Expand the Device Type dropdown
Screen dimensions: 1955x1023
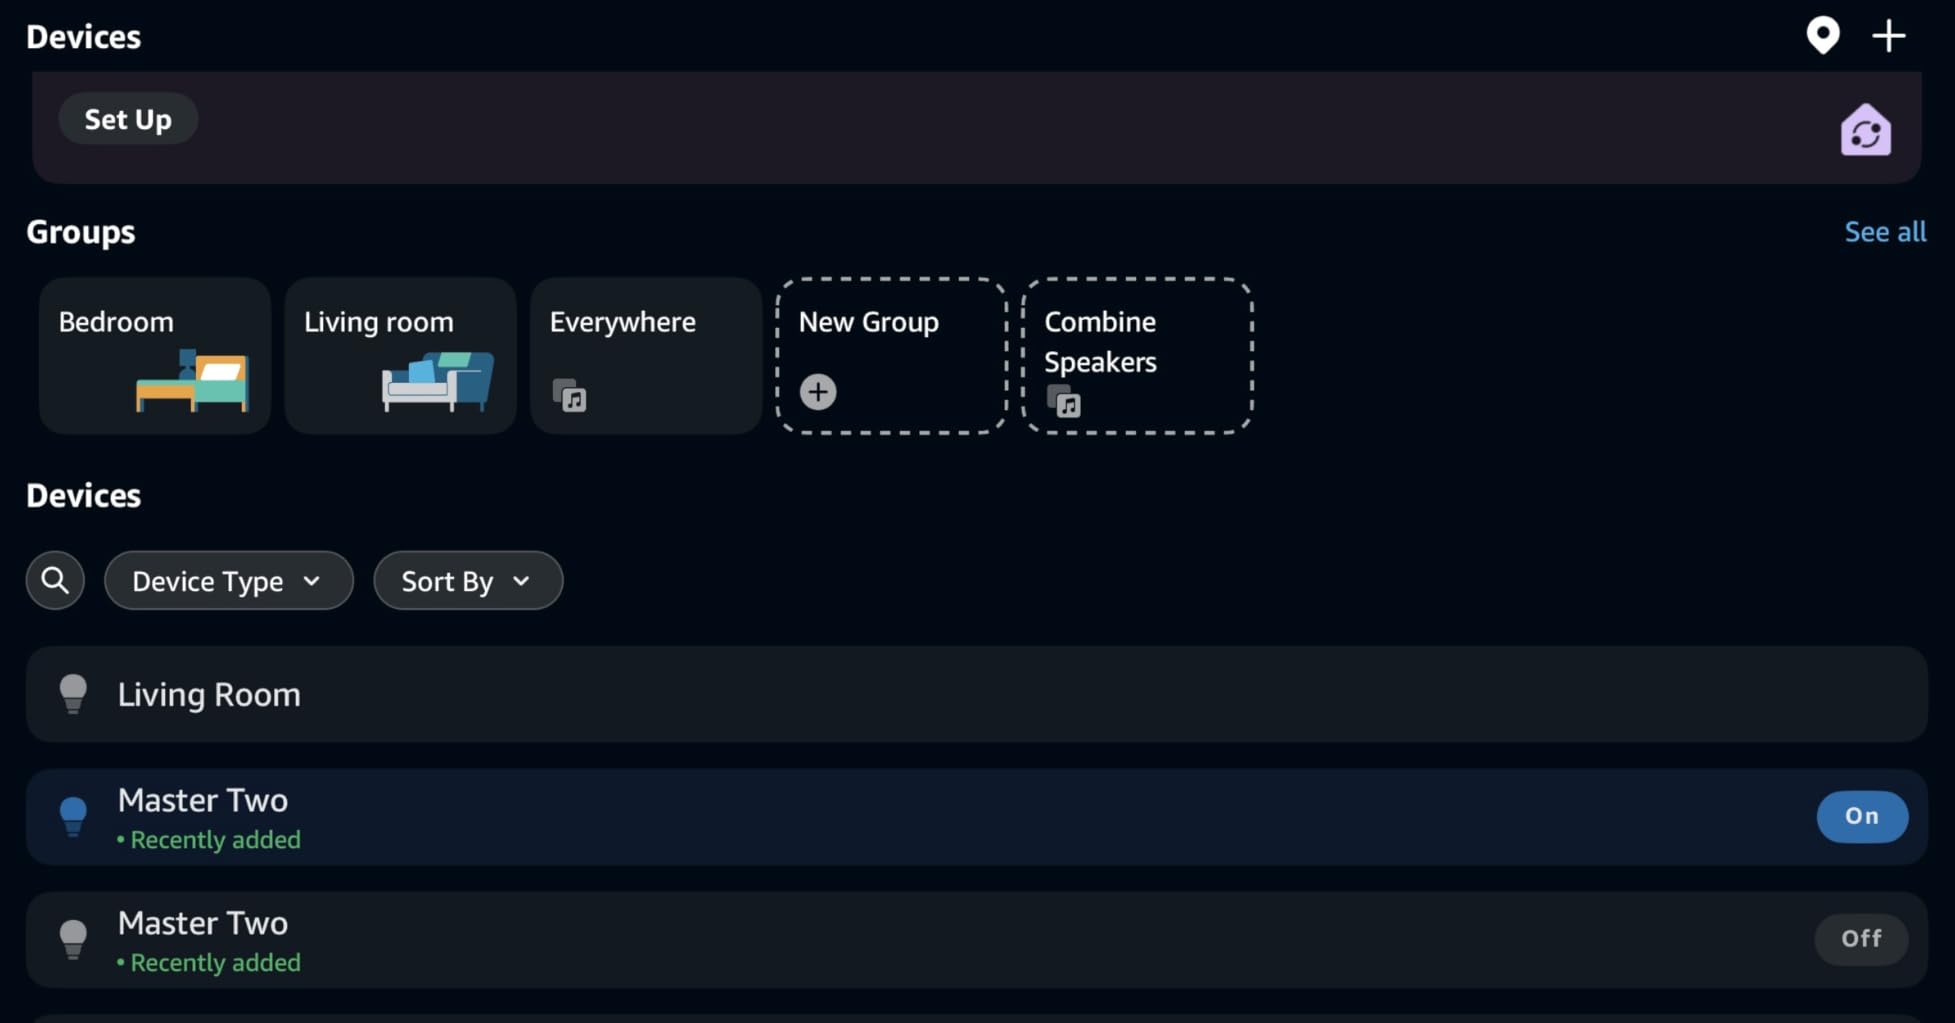tap(228, 581)
